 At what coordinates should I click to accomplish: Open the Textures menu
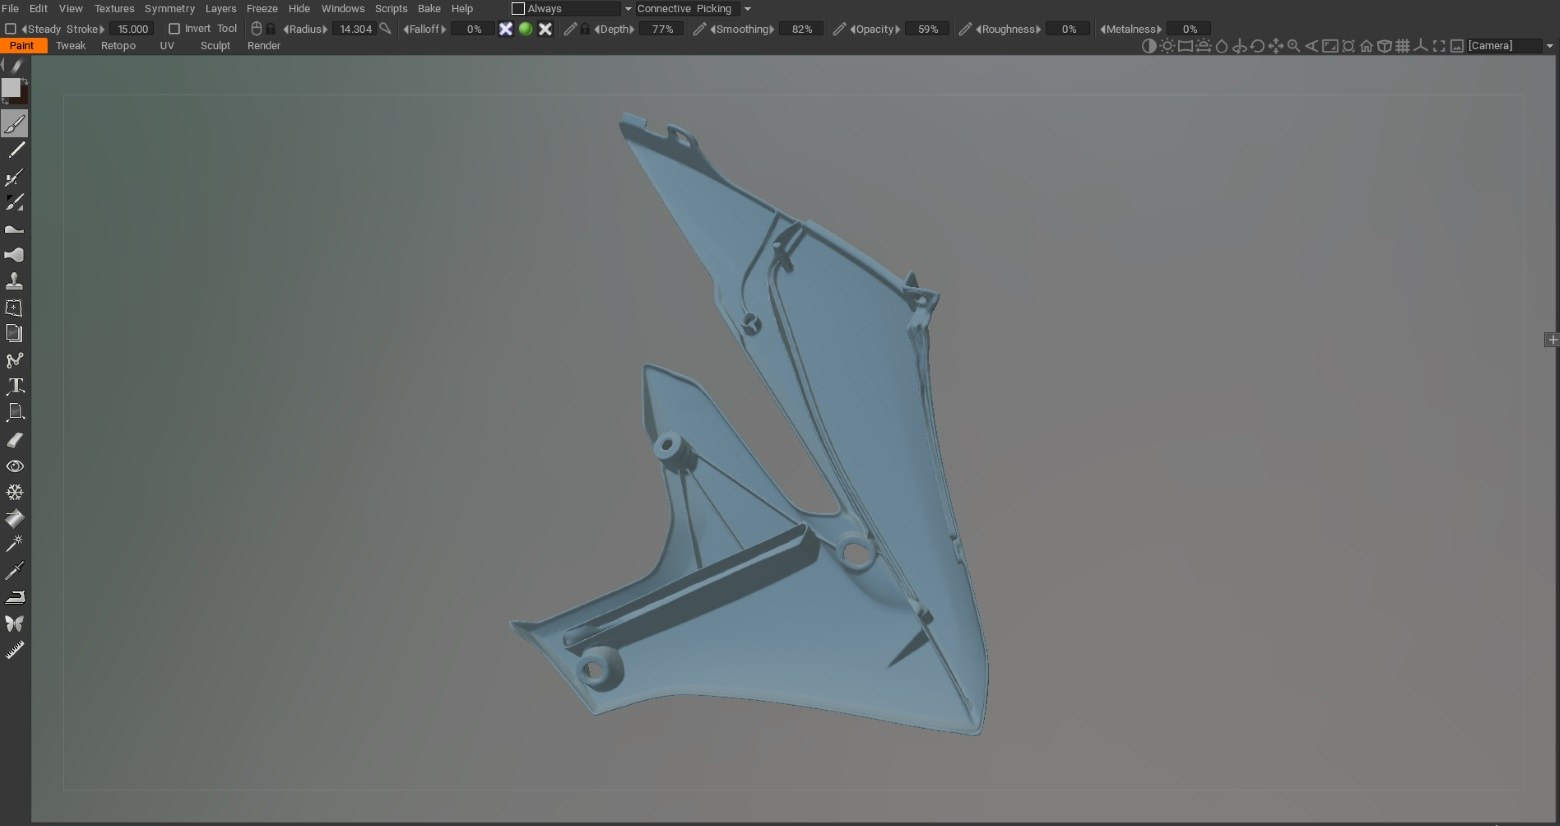(114, 9)
